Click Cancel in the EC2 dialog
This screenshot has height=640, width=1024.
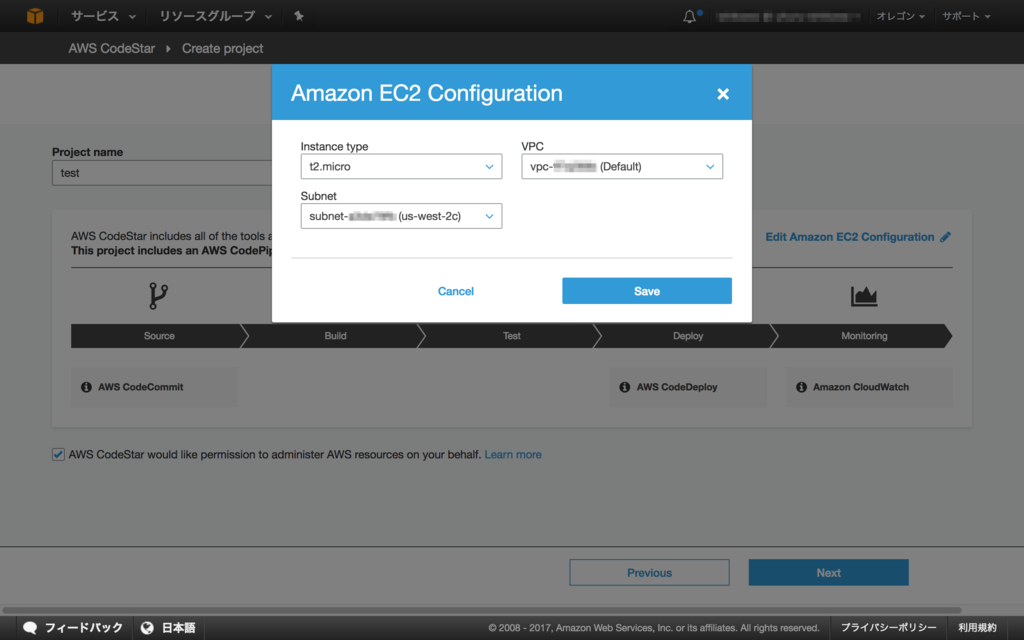coord(456,291)
